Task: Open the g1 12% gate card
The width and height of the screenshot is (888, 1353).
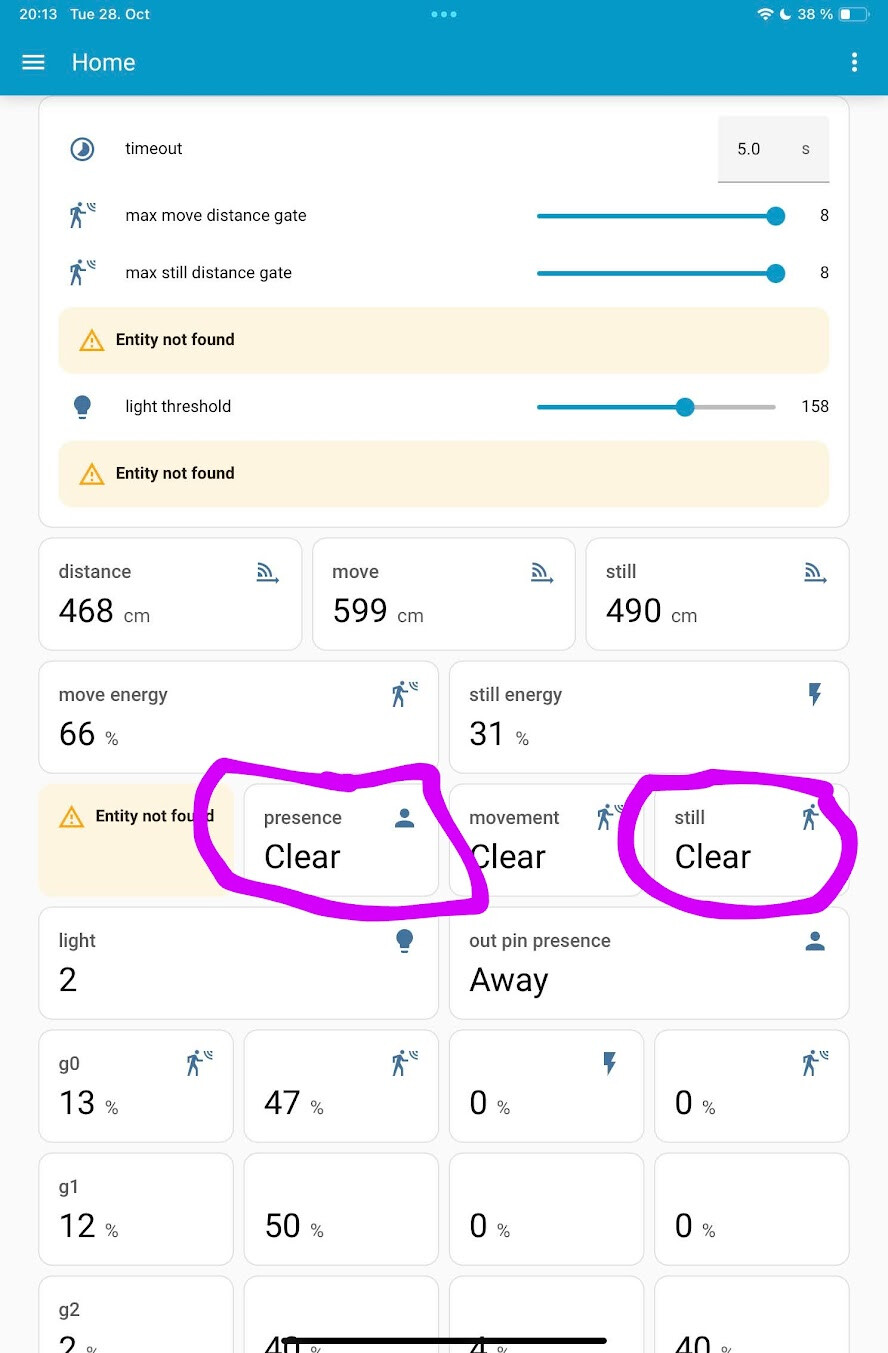Action: pos(135,1208)
